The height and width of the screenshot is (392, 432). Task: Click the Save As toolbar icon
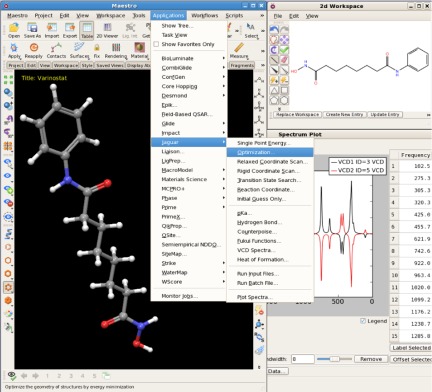[x=32, y=30]
